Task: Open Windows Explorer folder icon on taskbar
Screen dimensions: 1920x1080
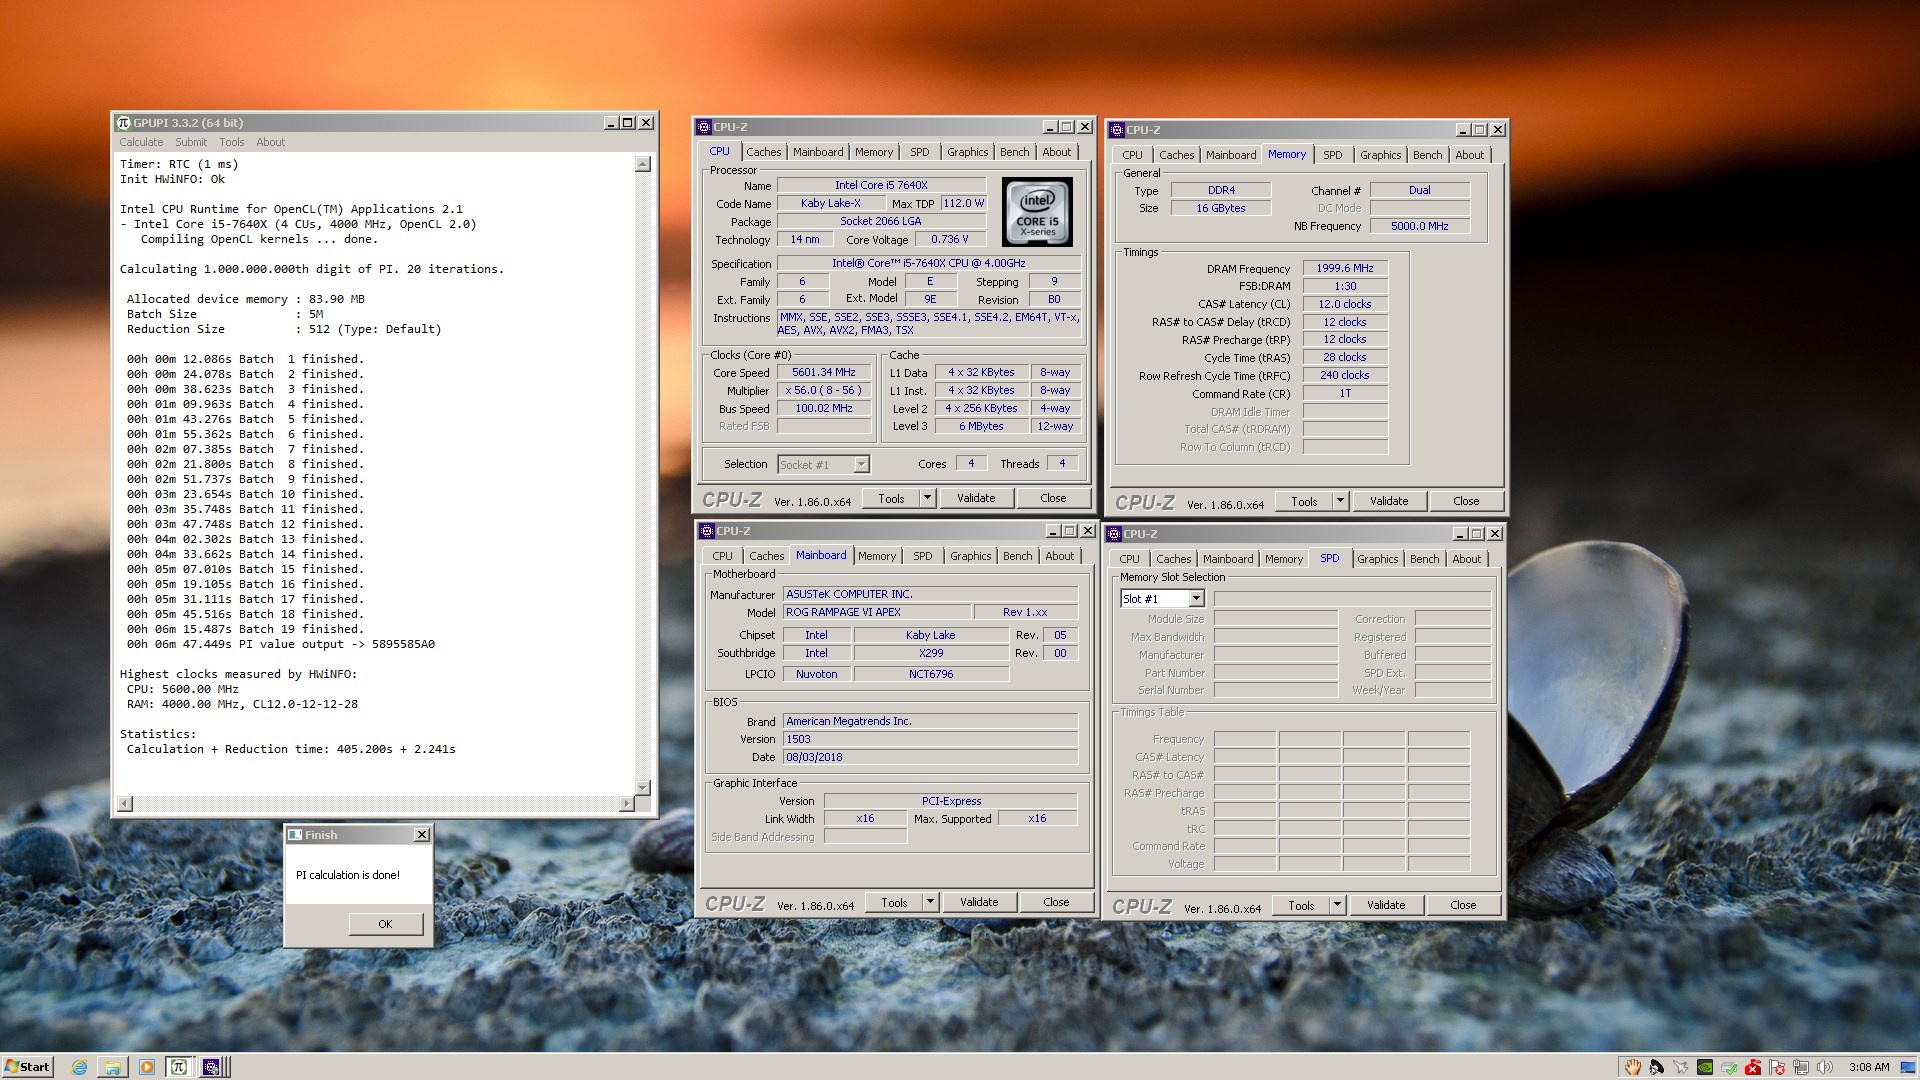Action: tap(113, 1067)
